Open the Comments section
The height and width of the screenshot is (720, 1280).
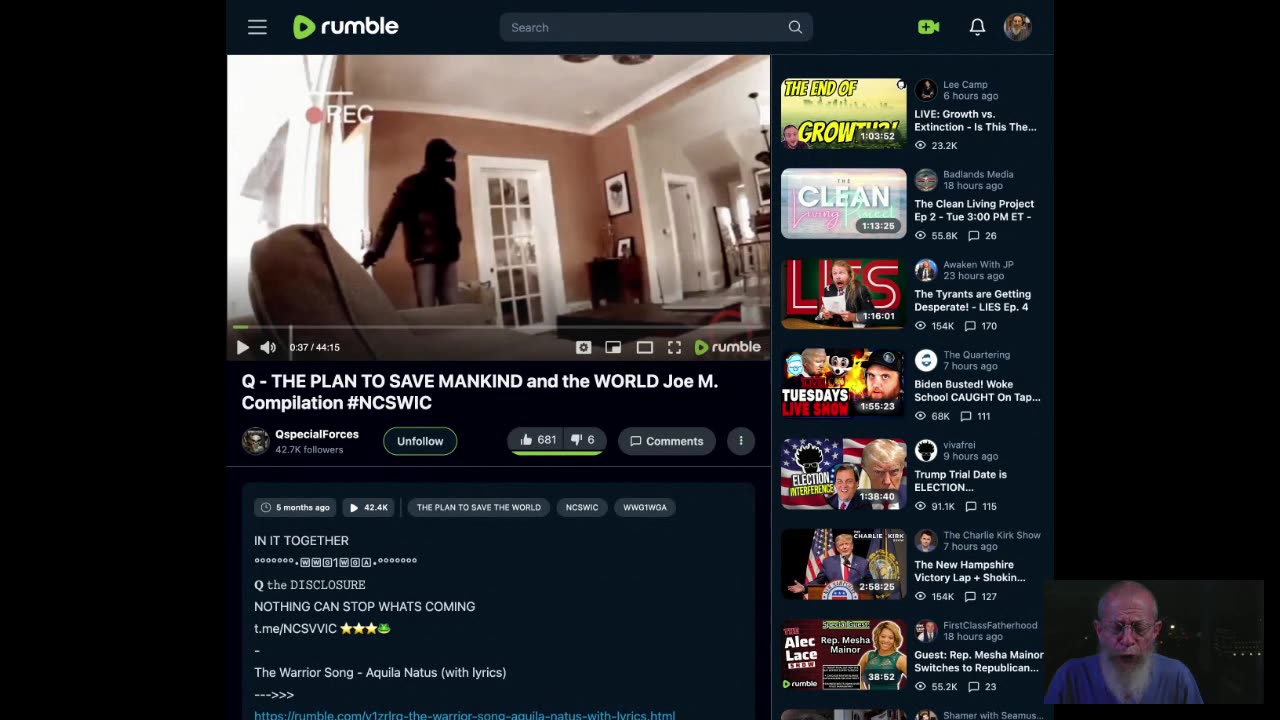666,441
